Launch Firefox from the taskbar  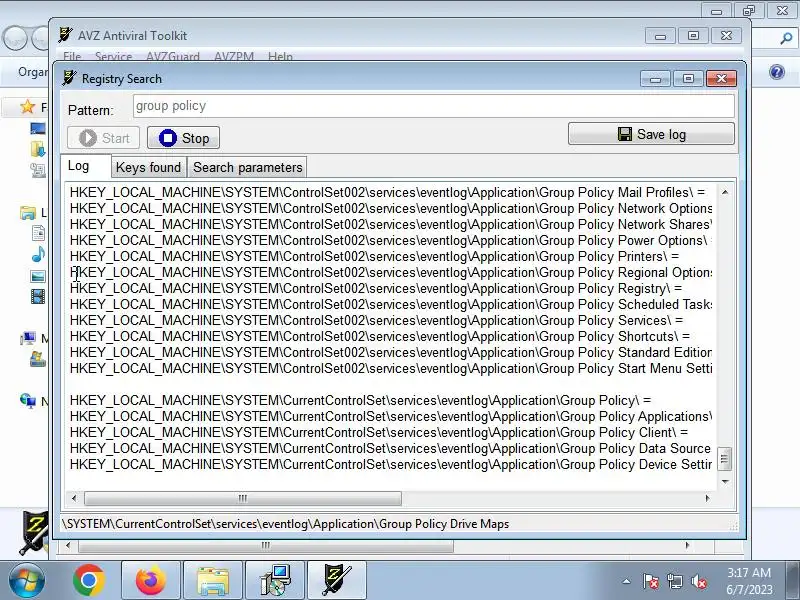(151, 580)
